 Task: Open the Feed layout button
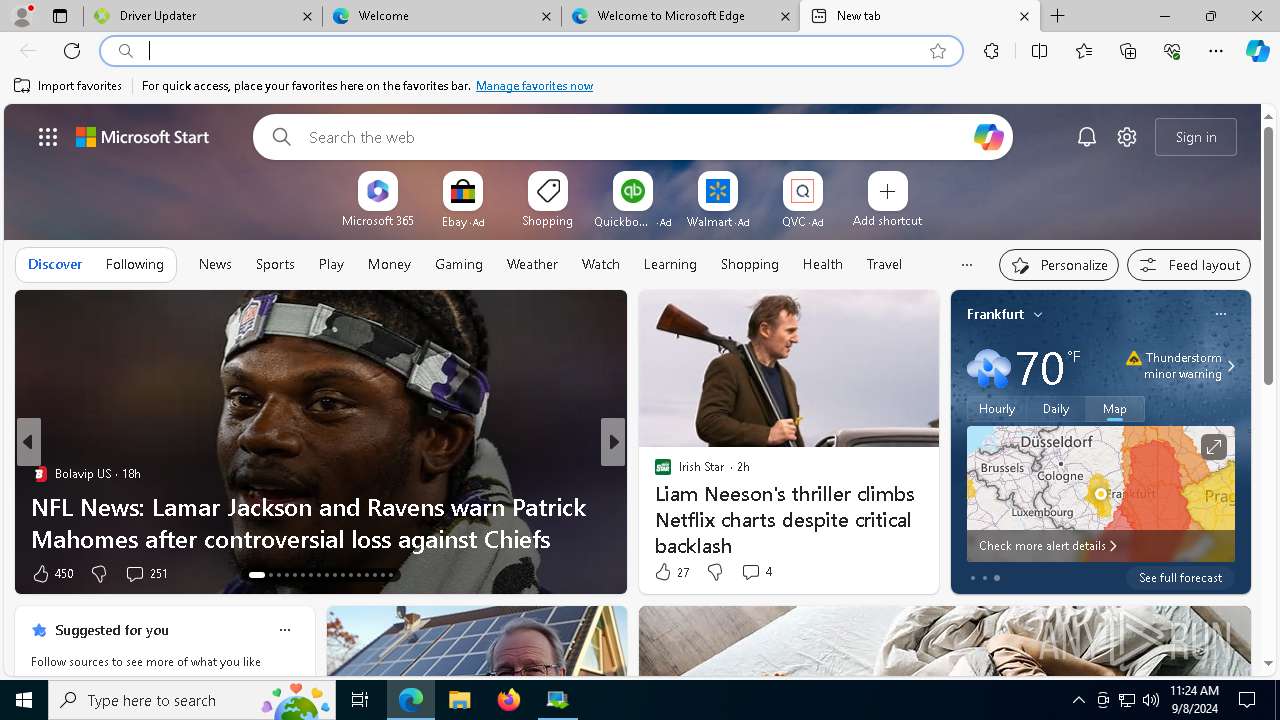[1189, 265]
